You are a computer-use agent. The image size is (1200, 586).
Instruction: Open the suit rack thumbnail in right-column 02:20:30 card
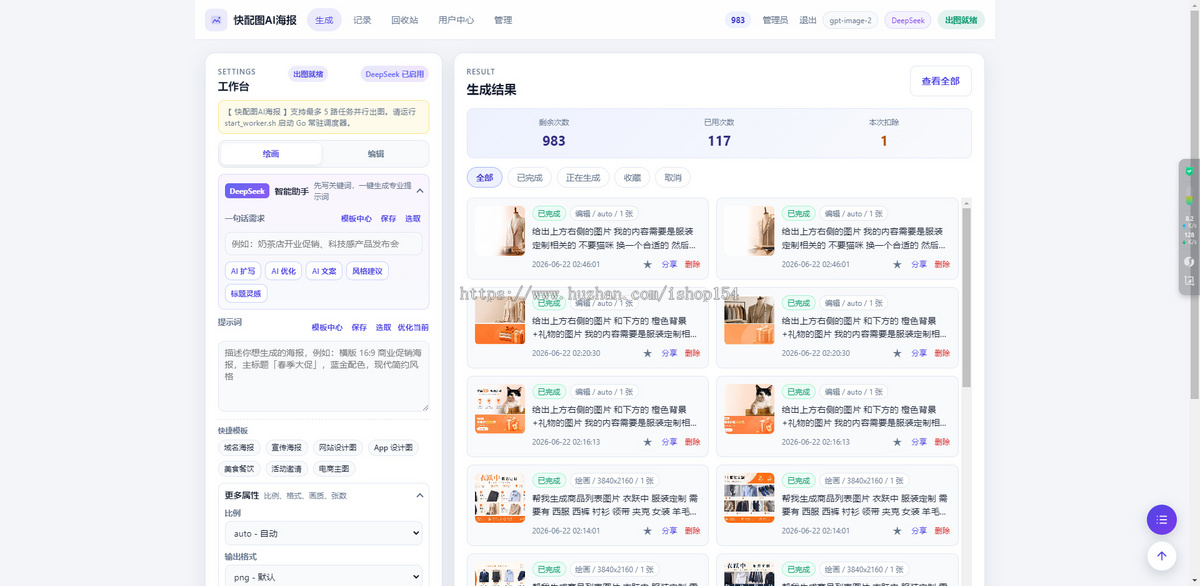[749, 320]
